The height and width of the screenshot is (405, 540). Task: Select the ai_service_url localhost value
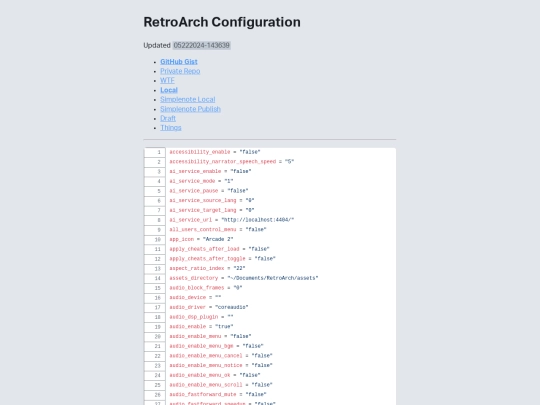coord(258,220)
